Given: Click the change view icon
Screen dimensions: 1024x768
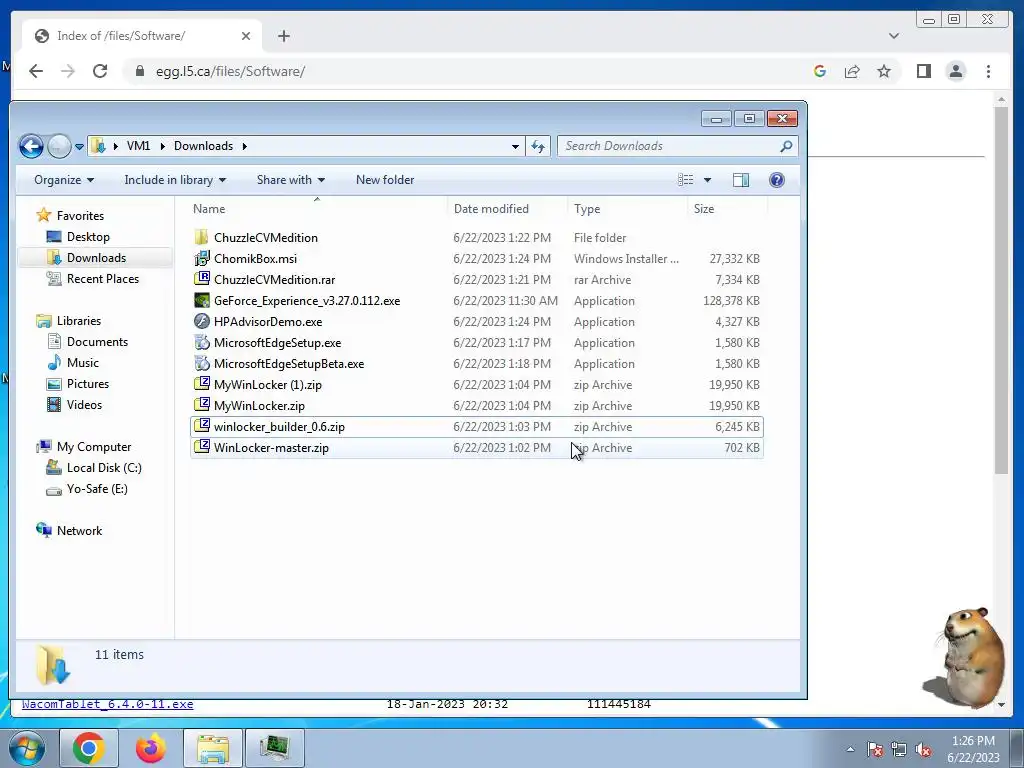Looking at the screenshot, I should click(x=685, y=180).
